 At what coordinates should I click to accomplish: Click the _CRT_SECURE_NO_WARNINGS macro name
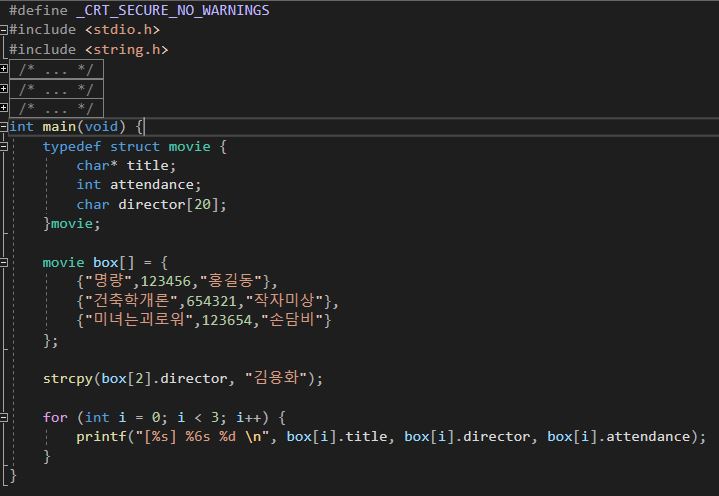tap(173, 10)
